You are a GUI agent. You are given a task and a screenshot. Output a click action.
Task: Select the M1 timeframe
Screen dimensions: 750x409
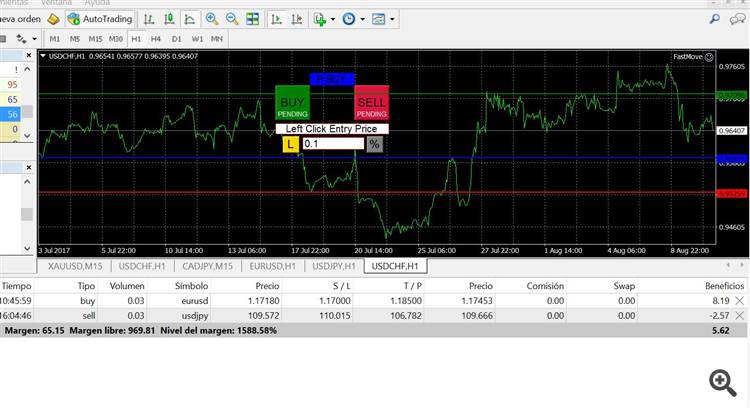tap(55, 39)
